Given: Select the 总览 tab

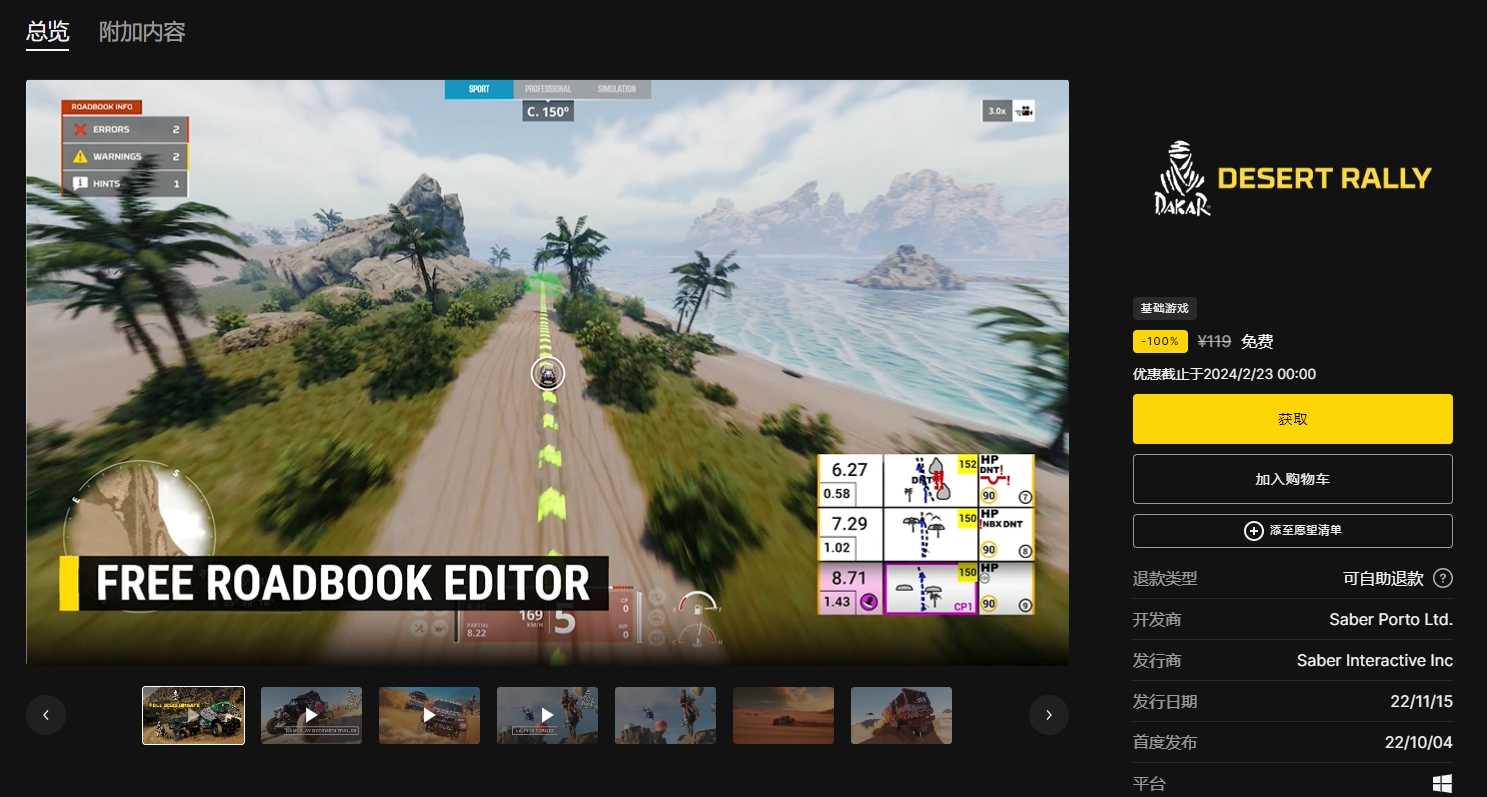Looking at the screenshot, I should tap(47, 32).
